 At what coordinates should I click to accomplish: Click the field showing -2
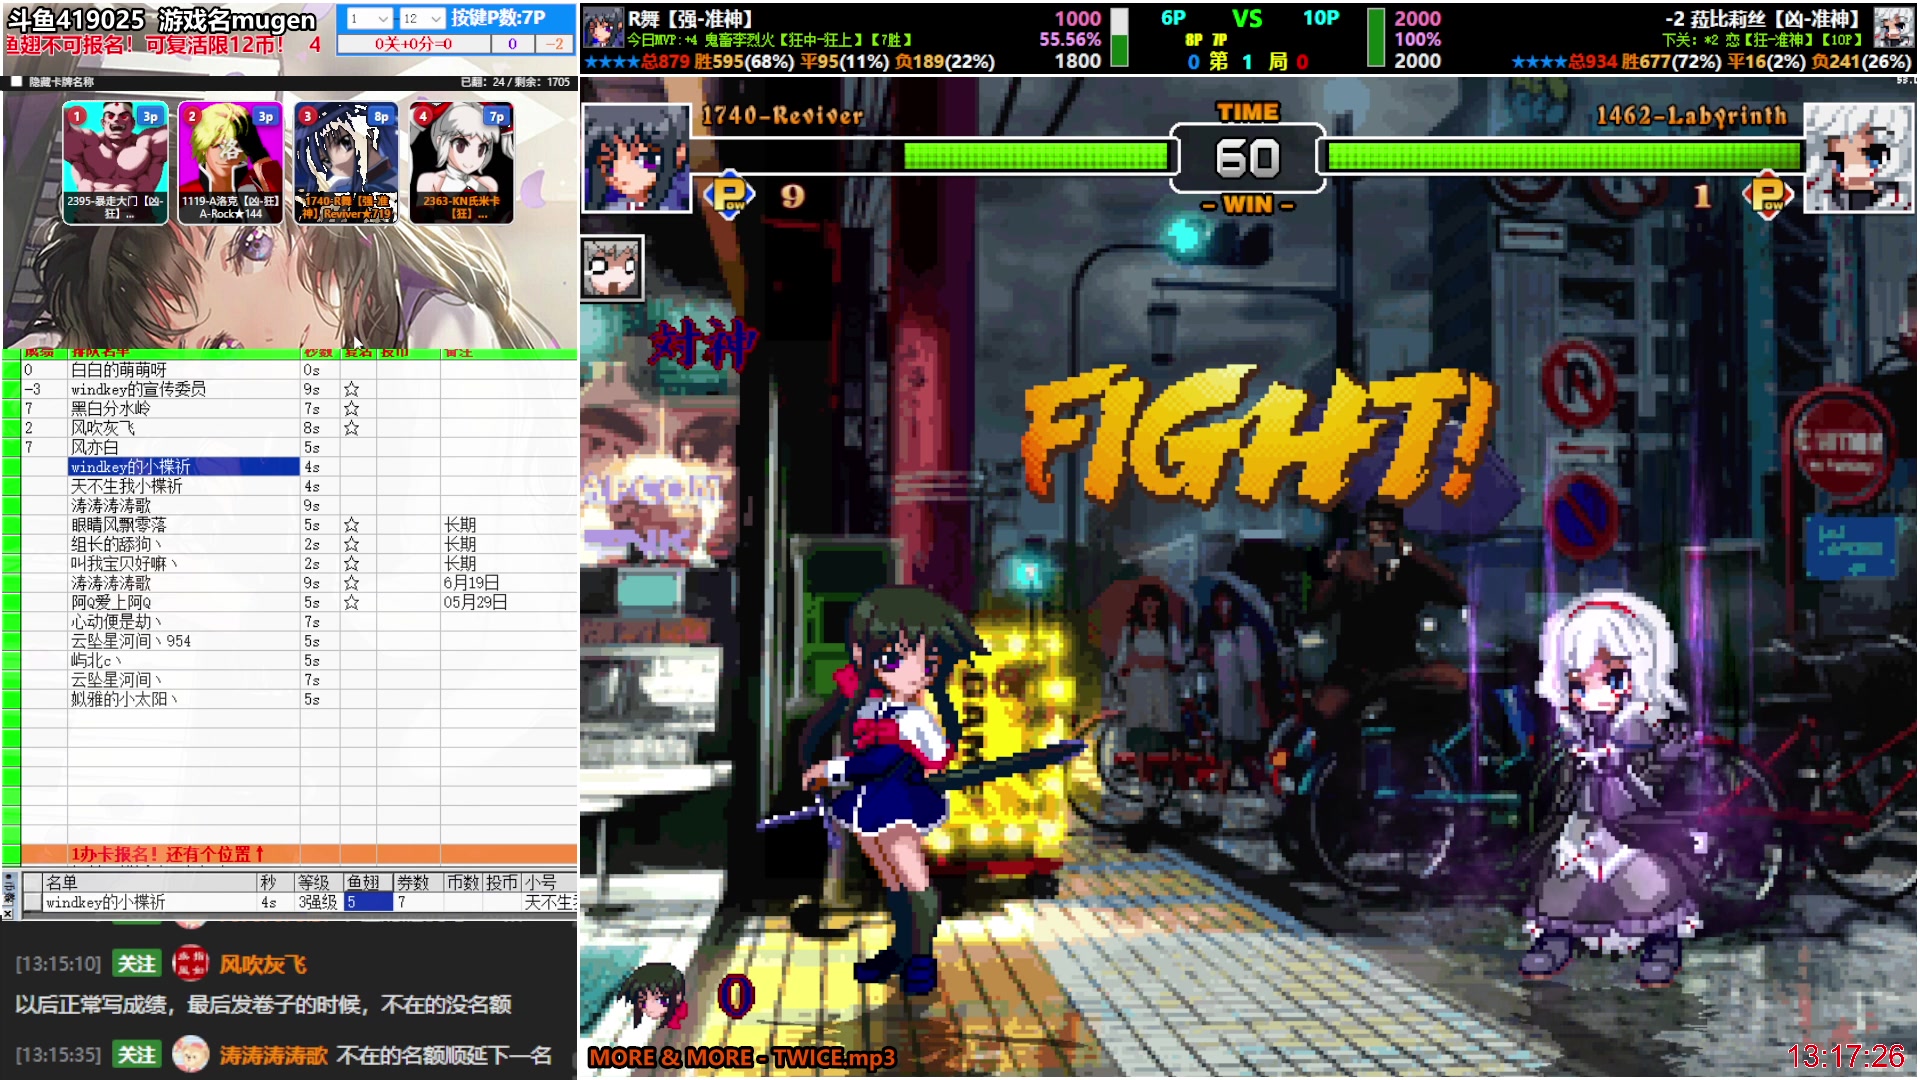tap(554, 44)
